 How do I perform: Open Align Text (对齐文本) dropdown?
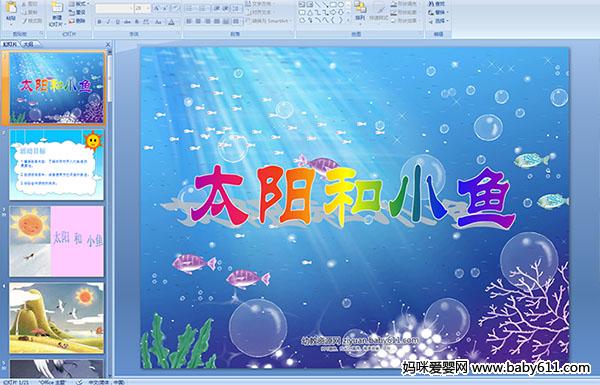261,12
